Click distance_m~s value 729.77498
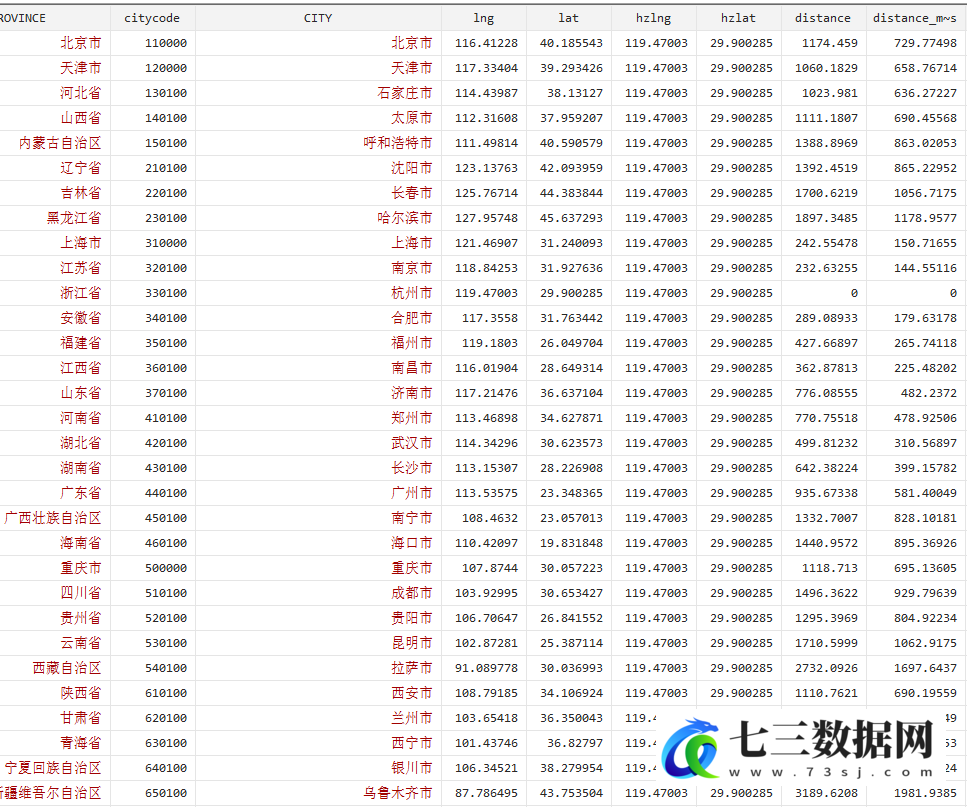The width and height of the screenshot is (967, 807). (x=926, y=43)
